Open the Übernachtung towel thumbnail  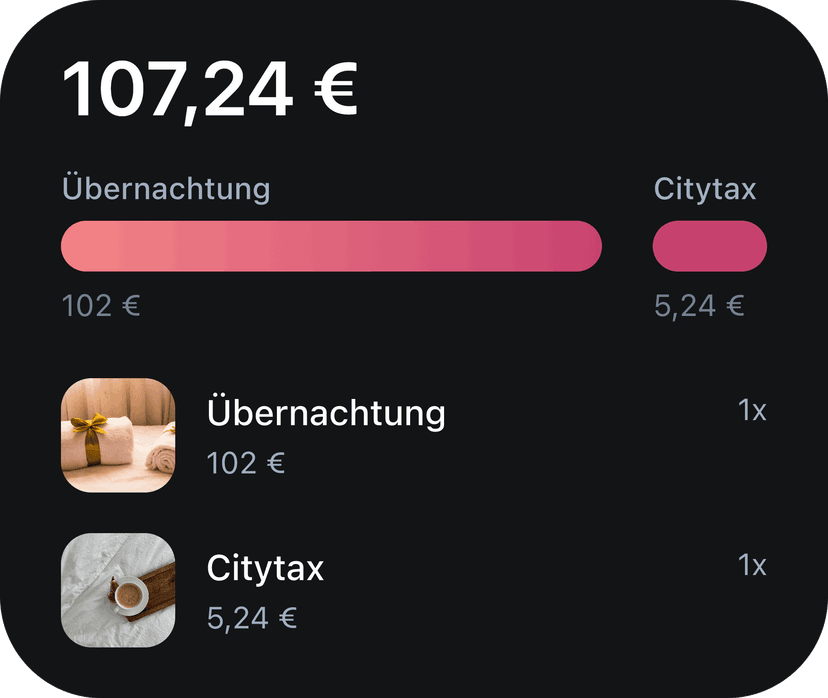pos(118,435)
